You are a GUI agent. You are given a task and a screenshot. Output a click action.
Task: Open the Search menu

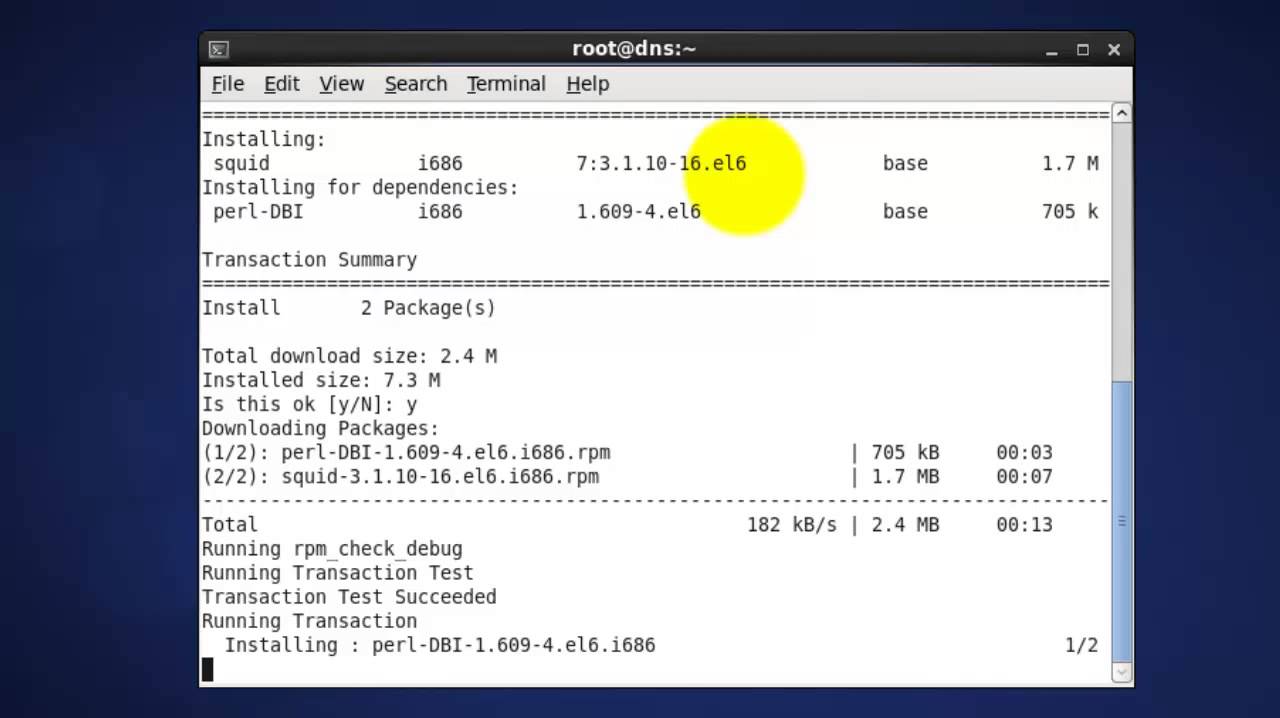[416, 84]
